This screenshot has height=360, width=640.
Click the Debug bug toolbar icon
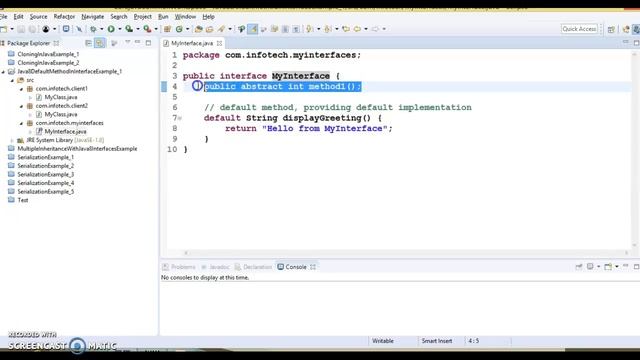pos(93,29)
